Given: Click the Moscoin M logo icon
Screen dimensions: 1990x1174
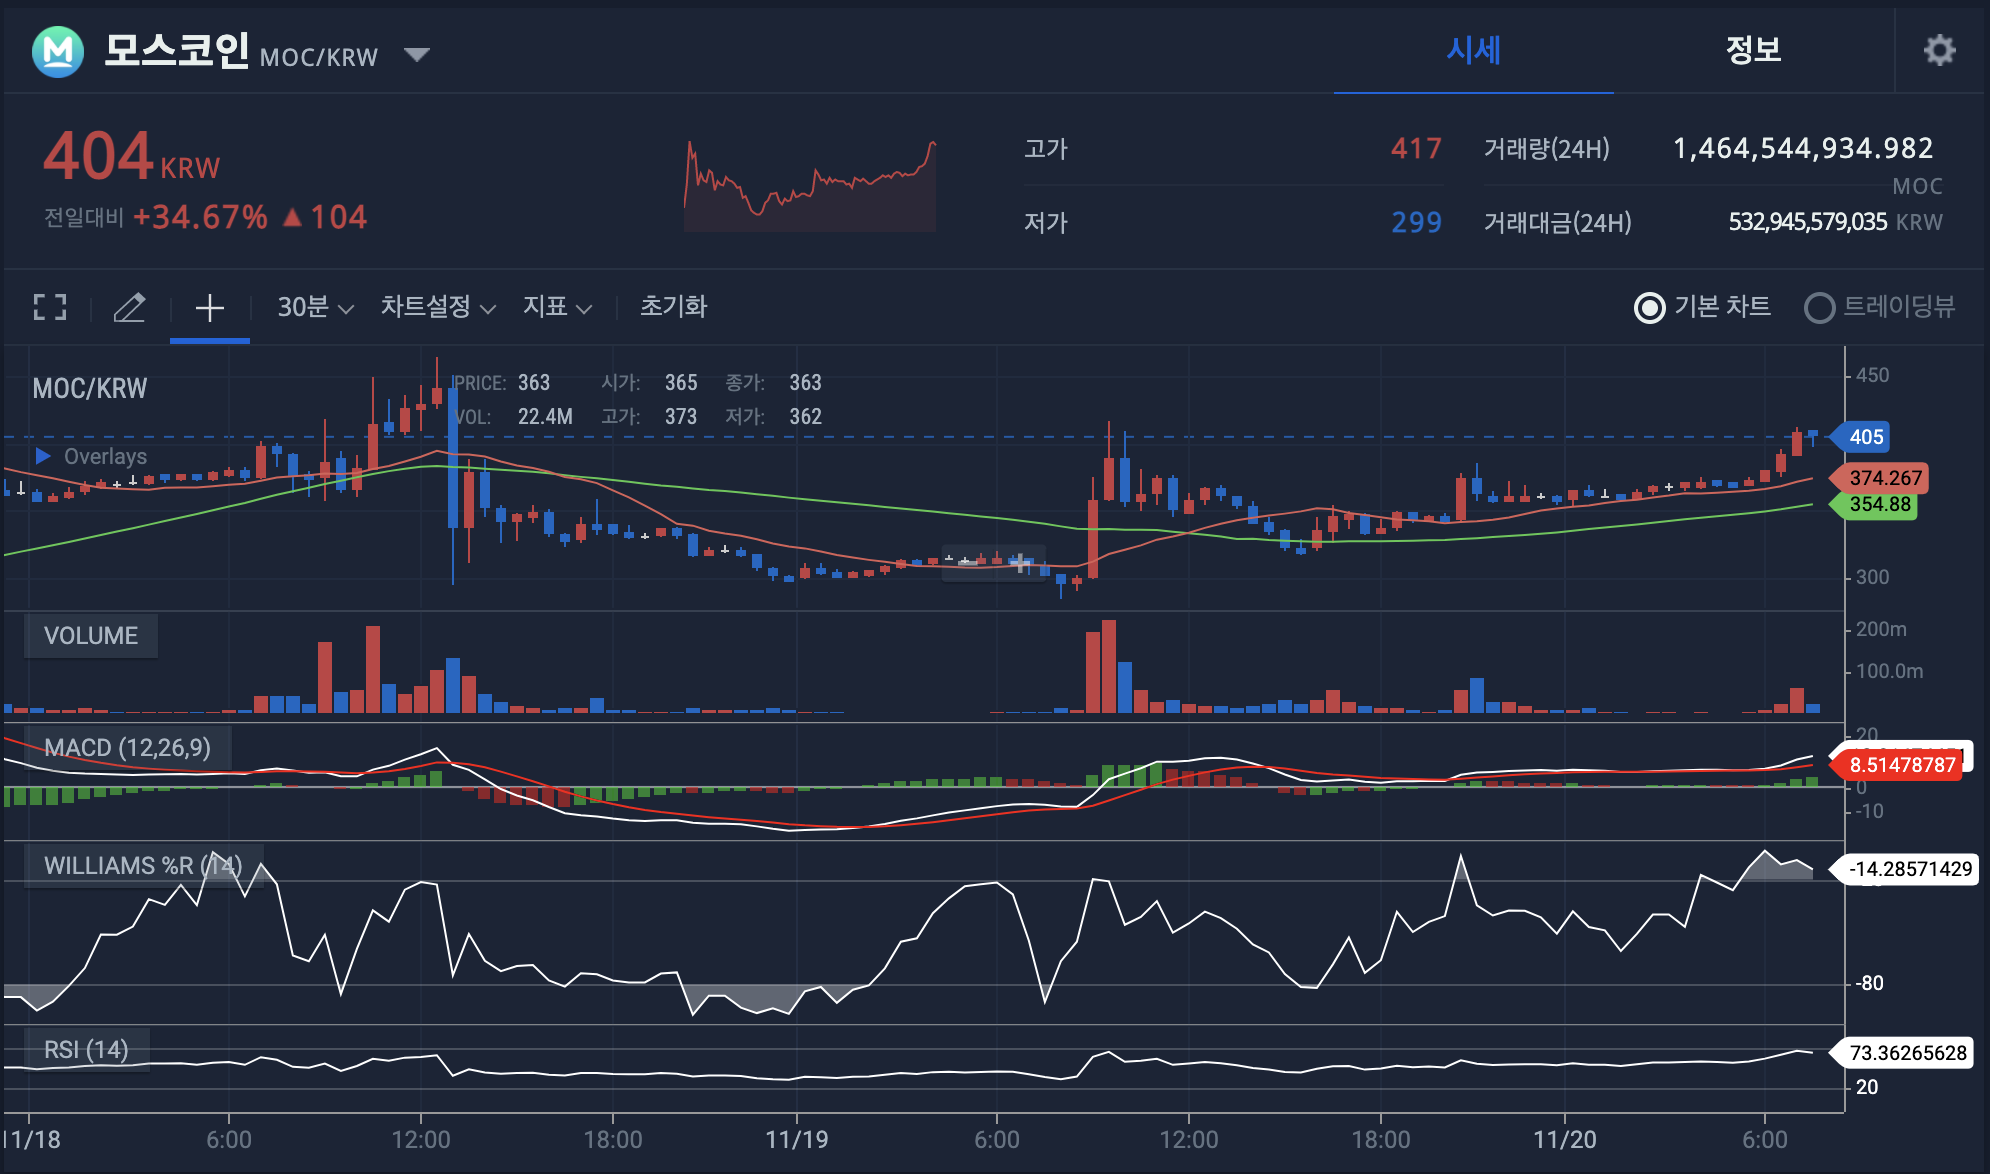Looking at the screenshot, I should [58, 51].
